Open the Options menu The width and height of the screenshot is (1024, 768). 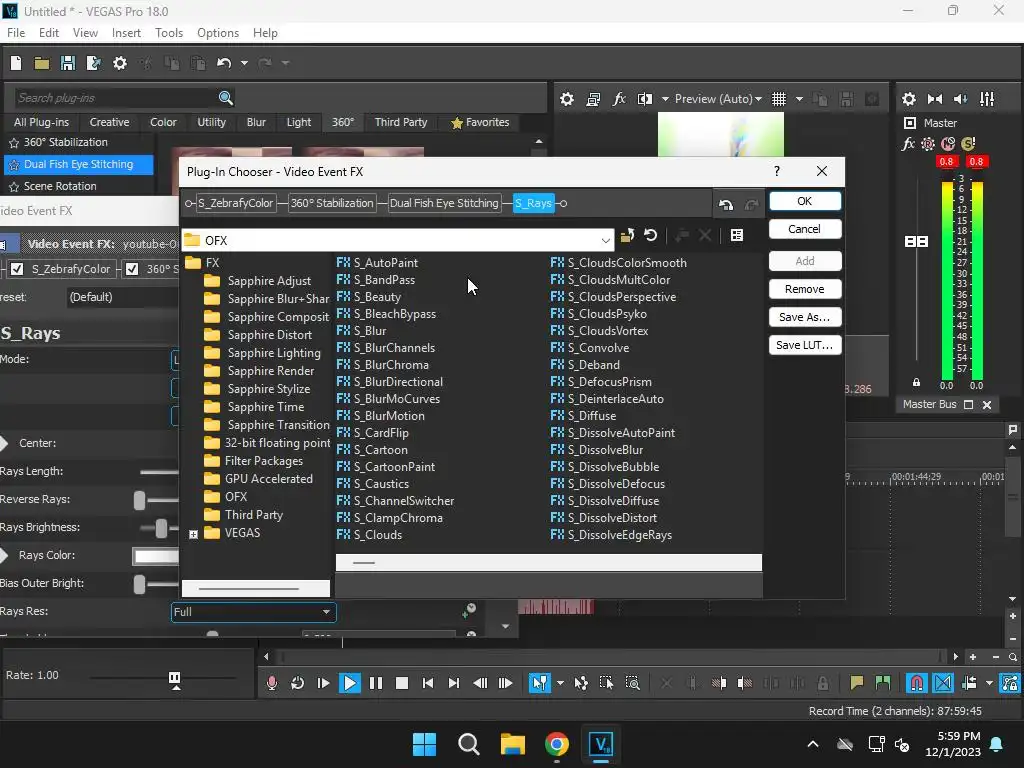(x=217, y=33)
